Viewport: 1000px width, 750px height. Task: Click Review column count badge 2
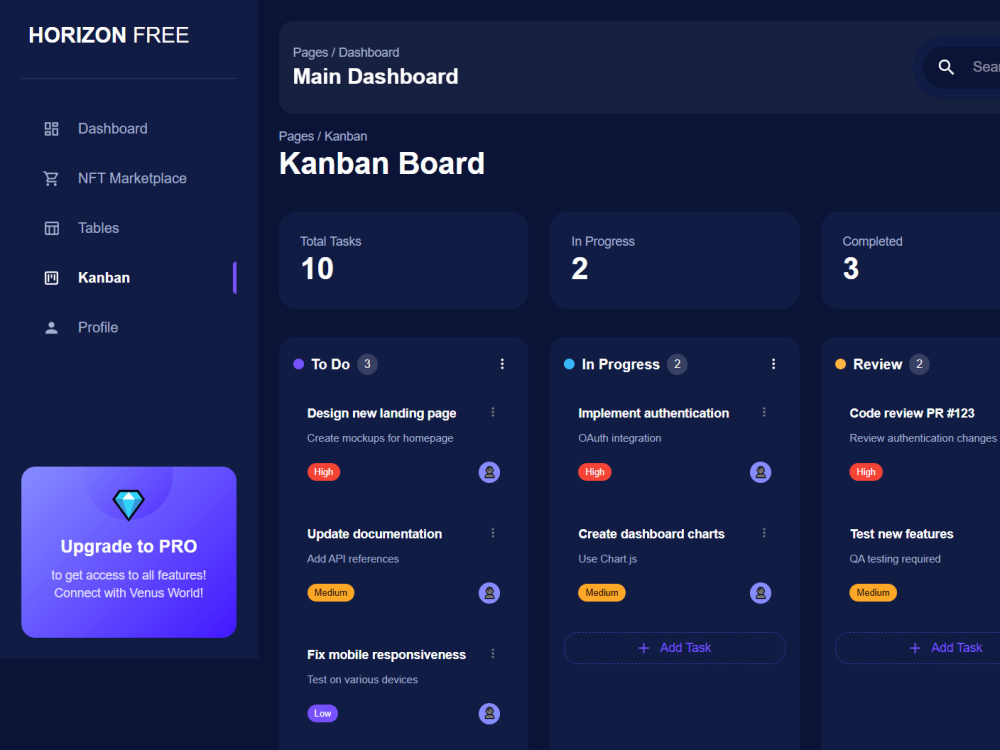(x=919, y=364)
